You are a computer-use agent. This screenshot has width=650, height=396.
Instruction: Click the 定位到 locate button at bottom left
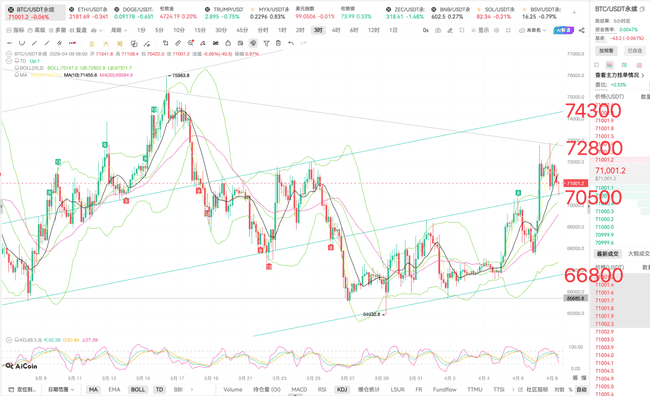[x=23, y=390]
